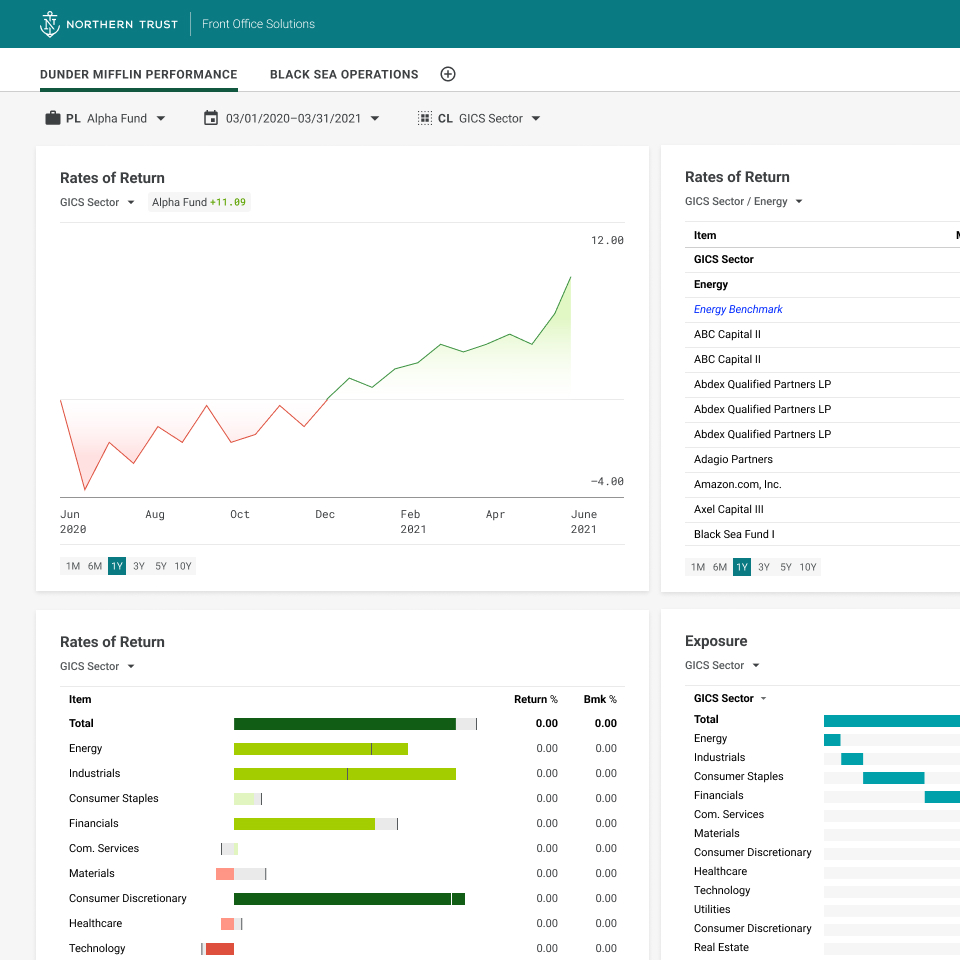Click the CL grid classification icon

pyautogui.click(x=425, y=118)
